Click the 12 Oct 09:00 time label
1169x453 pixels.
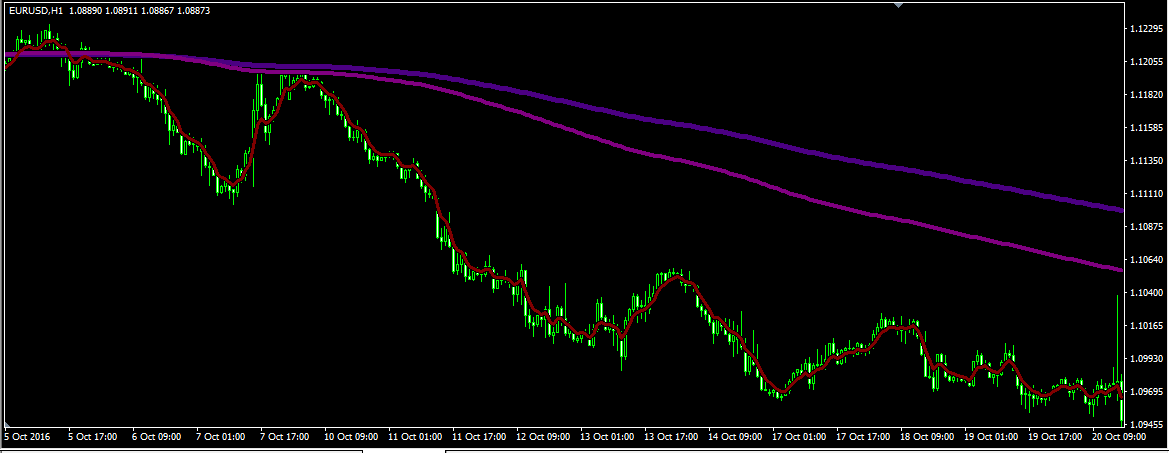coord(541,437)
